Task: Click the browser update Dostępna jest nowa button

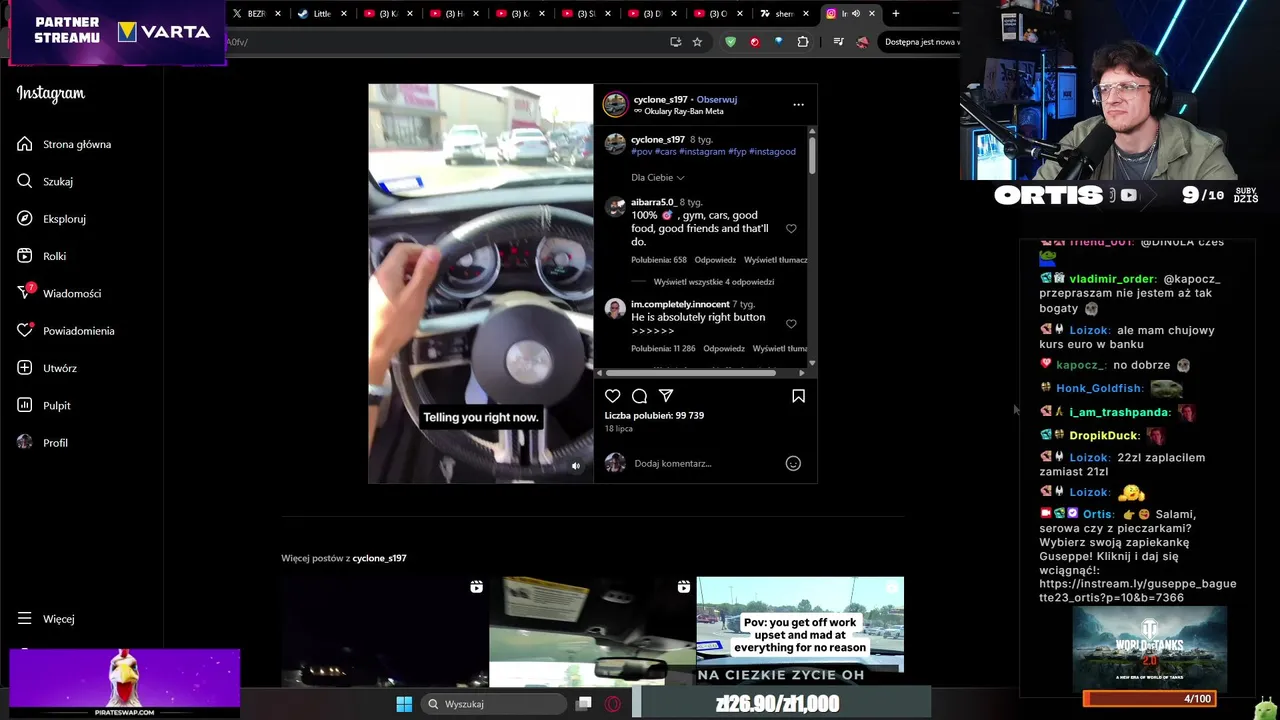Action: pos(920,42)
